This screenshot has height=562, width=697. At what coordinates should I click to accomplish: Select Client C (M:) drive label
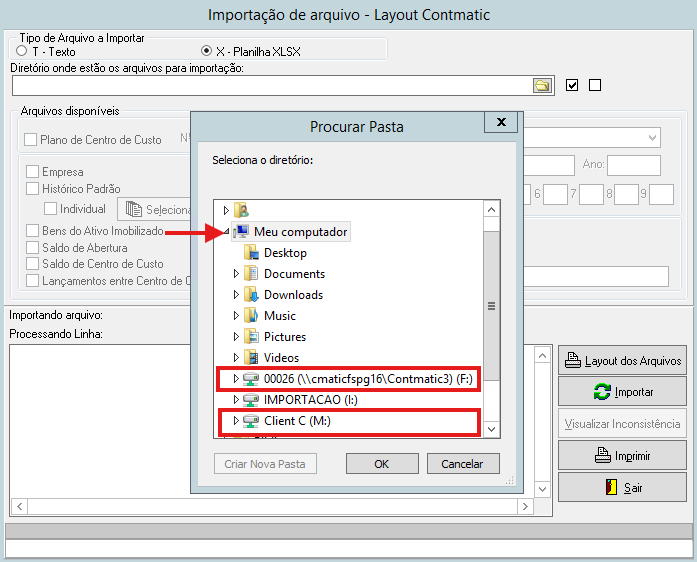[x=297, y=421]
